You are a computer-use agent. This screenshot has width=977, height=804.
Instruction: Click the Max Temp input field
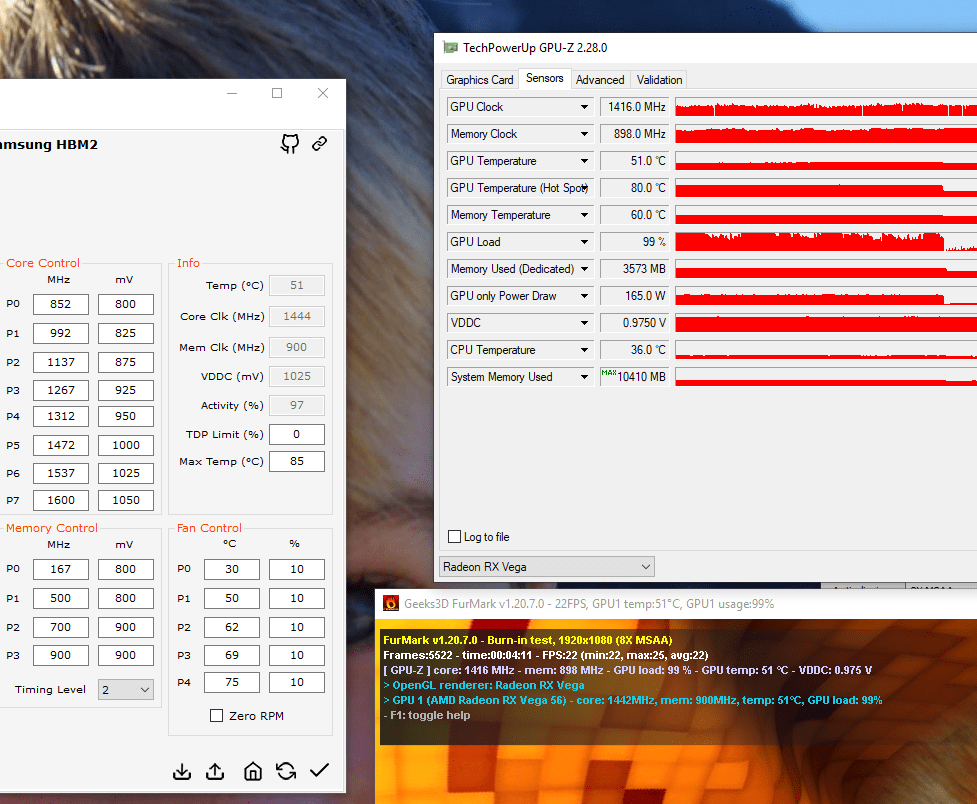point(297,461)
